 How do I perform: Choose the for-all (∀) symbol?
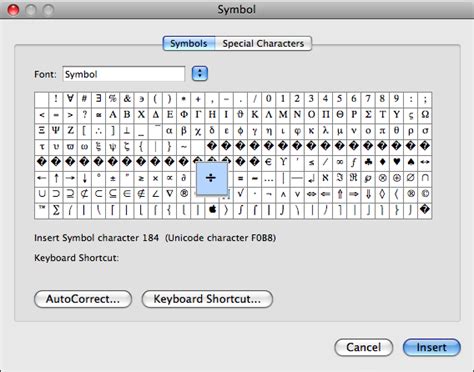click(70, 99)
